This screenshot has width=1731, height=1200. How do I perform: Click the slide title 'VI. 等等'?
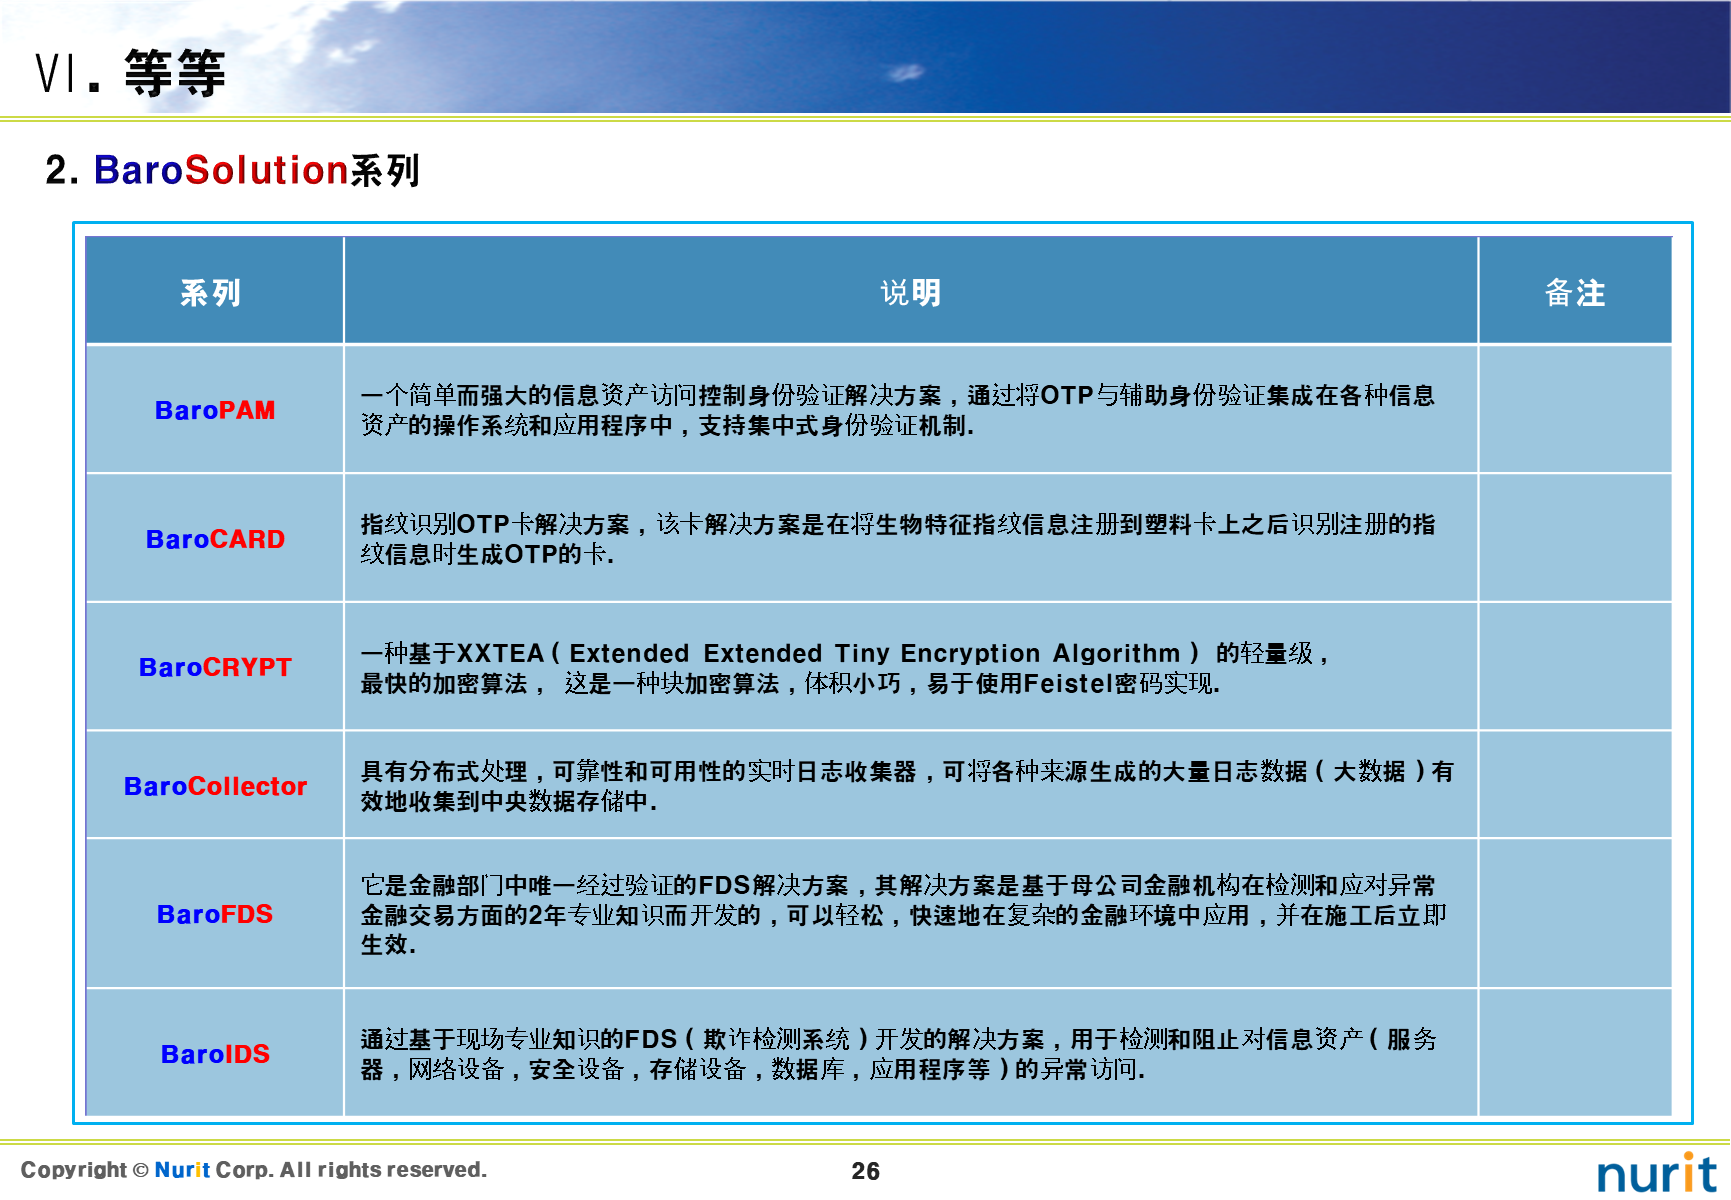coord(130,73)
